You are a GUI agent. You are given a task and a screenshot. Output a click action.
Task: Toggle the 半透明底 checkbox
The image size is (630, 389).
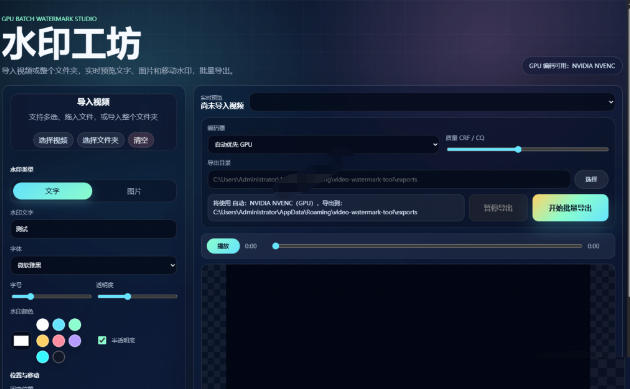pos(102,340)
